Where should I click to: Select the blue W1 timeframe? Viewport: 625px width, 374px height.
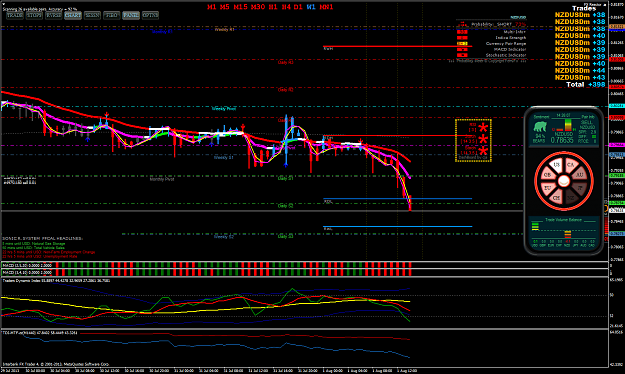pos(311,7)
